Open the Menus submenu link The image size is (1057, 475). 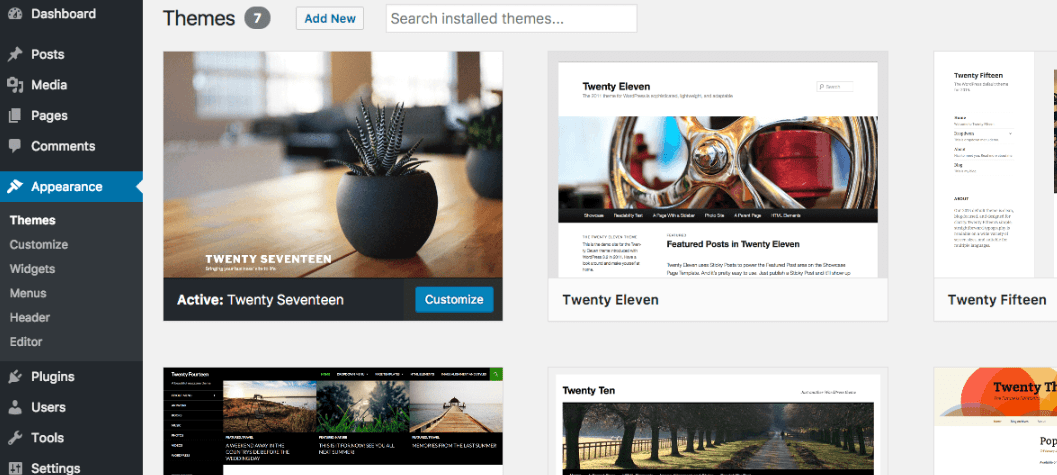pyautogui.click(x=28, y=293)
